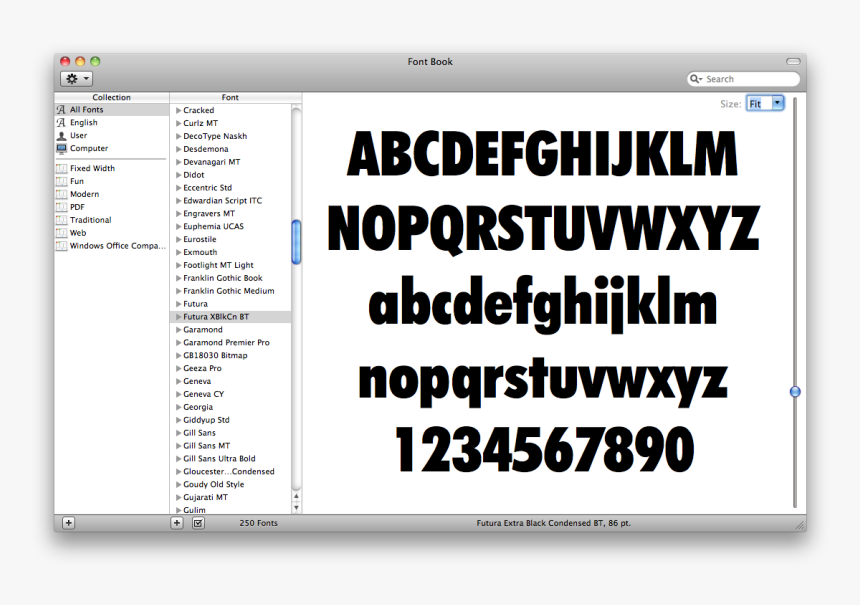Viewport: 860px width, 605px height.
Task: Select the Gill Sans Ultra Bold font
Action: point(218,458)
